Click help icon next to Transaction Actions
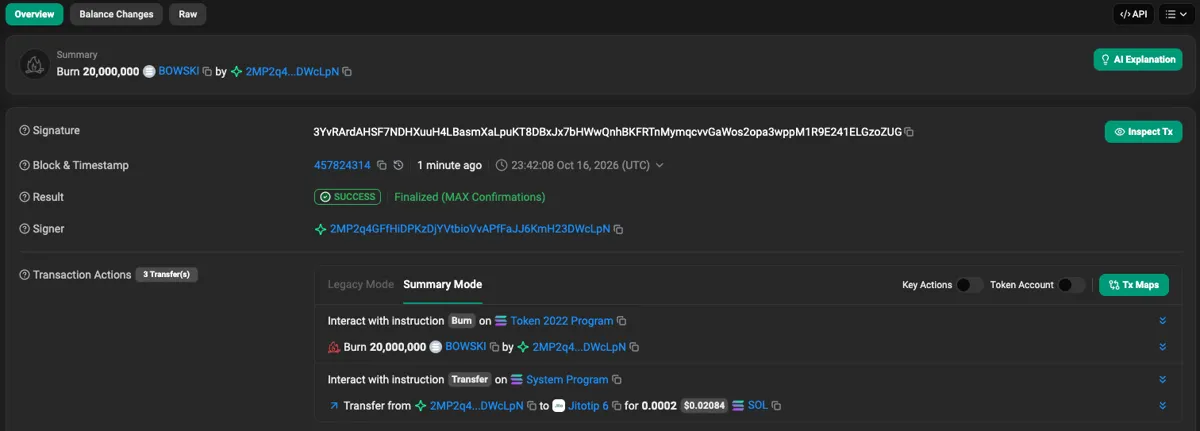Viewport: 1200px width, 431px height. click(x=25, y=274)
